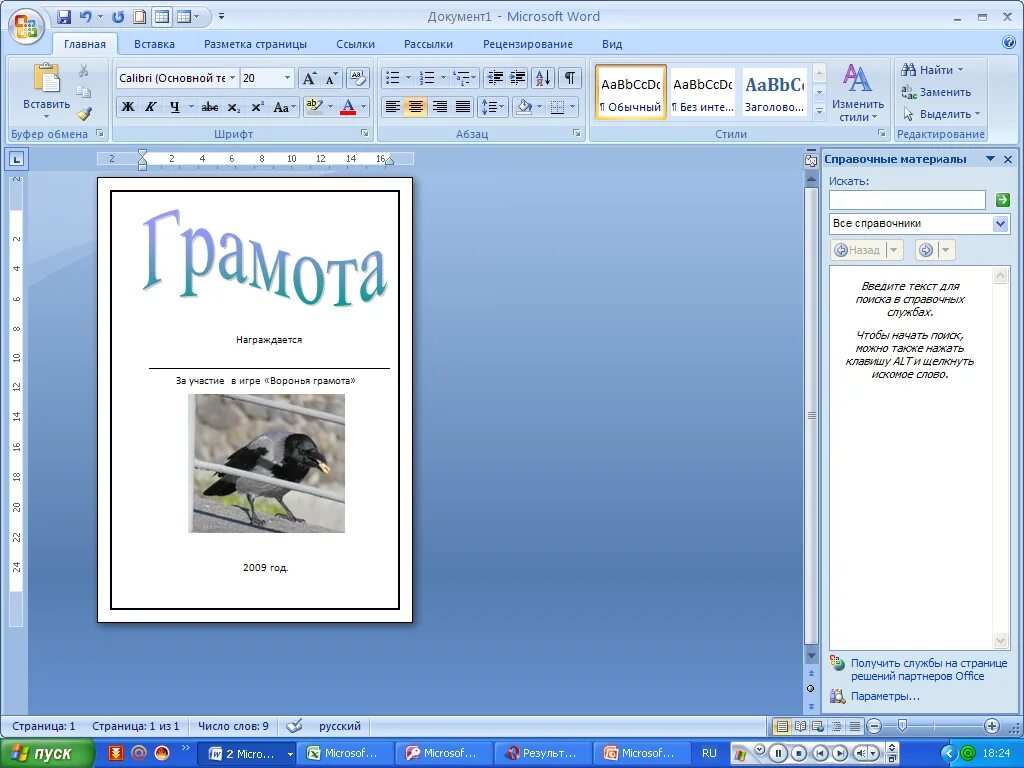This screenshot has height=768, width=1024.
Task: Select center alignment
Action: (416, 106)
